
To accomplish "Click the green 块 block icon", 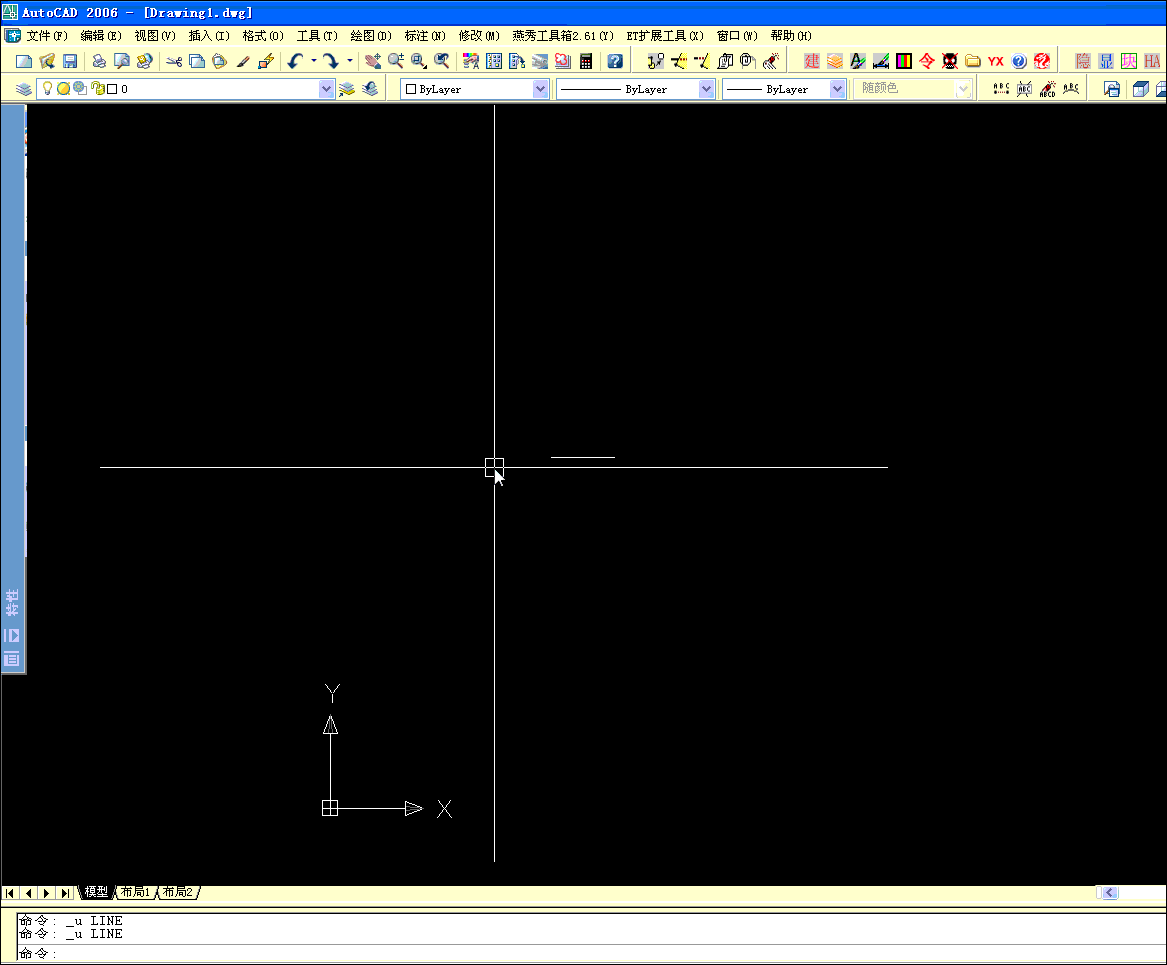I will pyautogui.click(x=1129, y=61).
